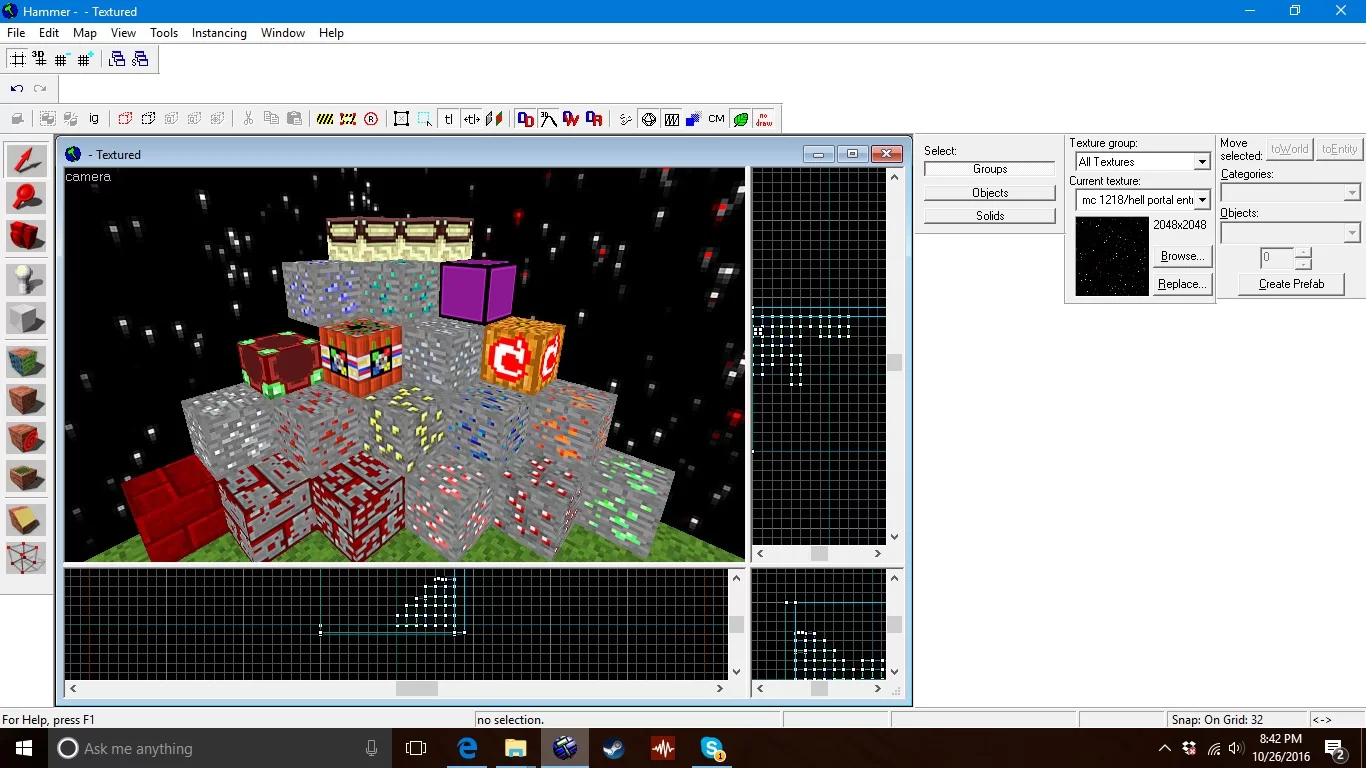
Task: Click the bottom-left 2D view horizontal scrollbar thumb
Action: tap(417, 688)
